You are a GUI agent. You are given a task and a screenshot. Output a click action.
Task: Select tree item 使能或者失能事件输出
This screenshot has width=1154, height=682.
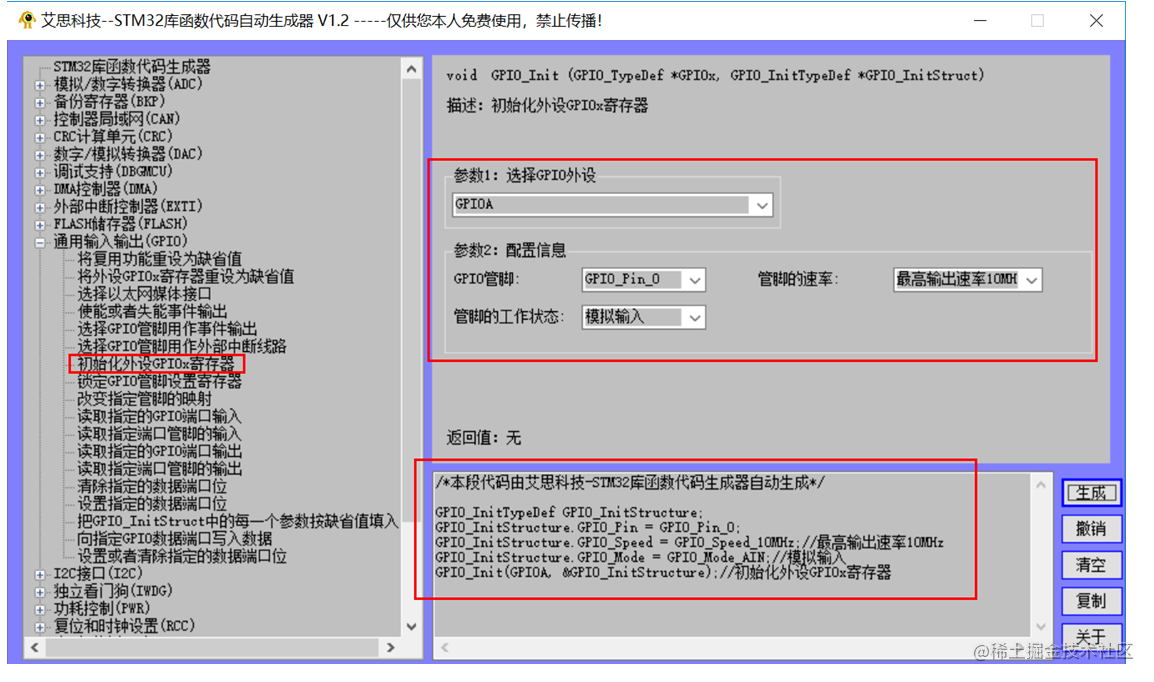tap(152, 312)
